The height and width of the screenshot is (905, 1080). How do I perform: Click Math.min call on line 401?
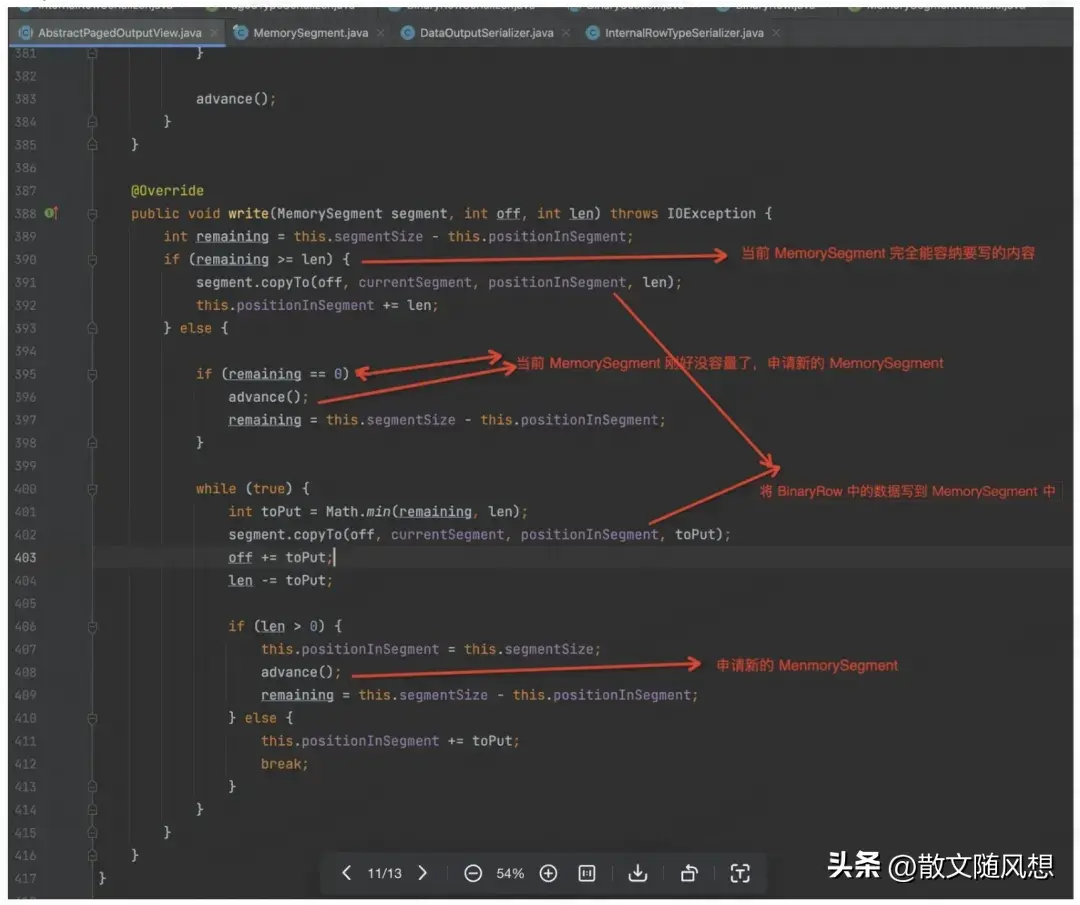point(358,512)
